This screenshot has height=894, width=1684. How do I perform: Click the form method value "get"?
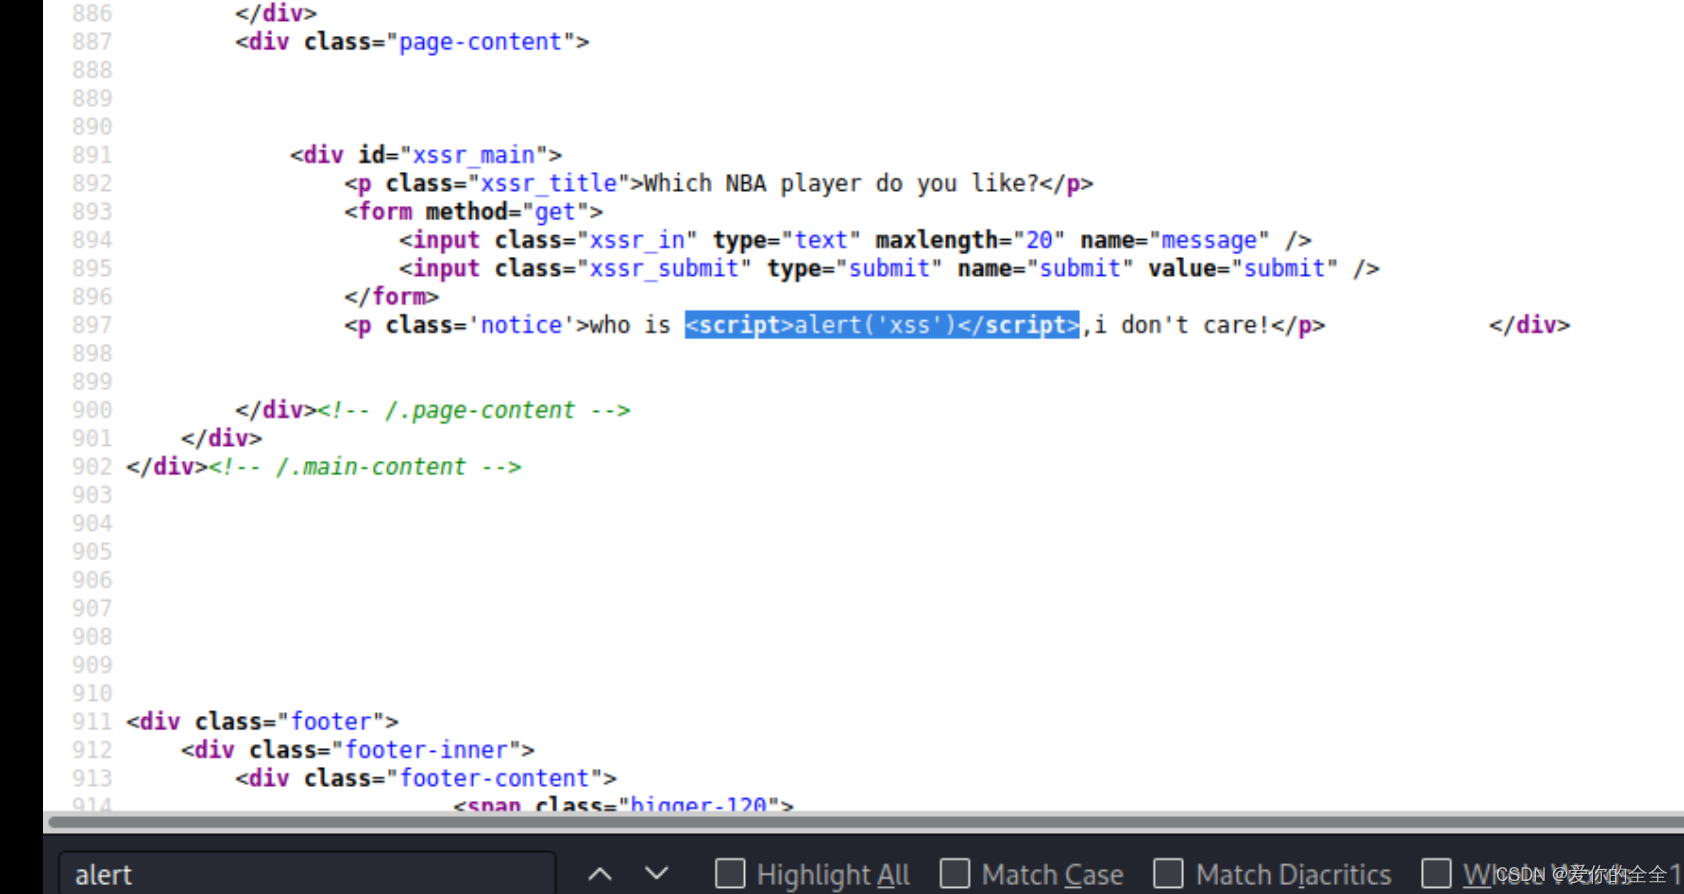pyautogui.click(x=555, y=212)
